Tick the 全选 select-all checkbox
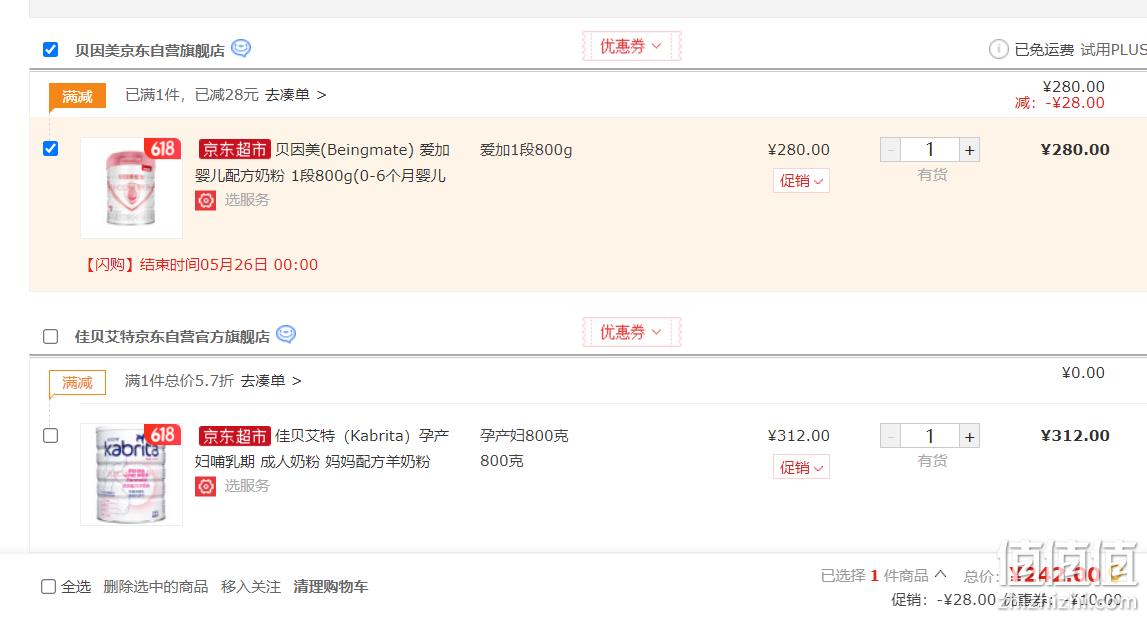 coord(48,587)
